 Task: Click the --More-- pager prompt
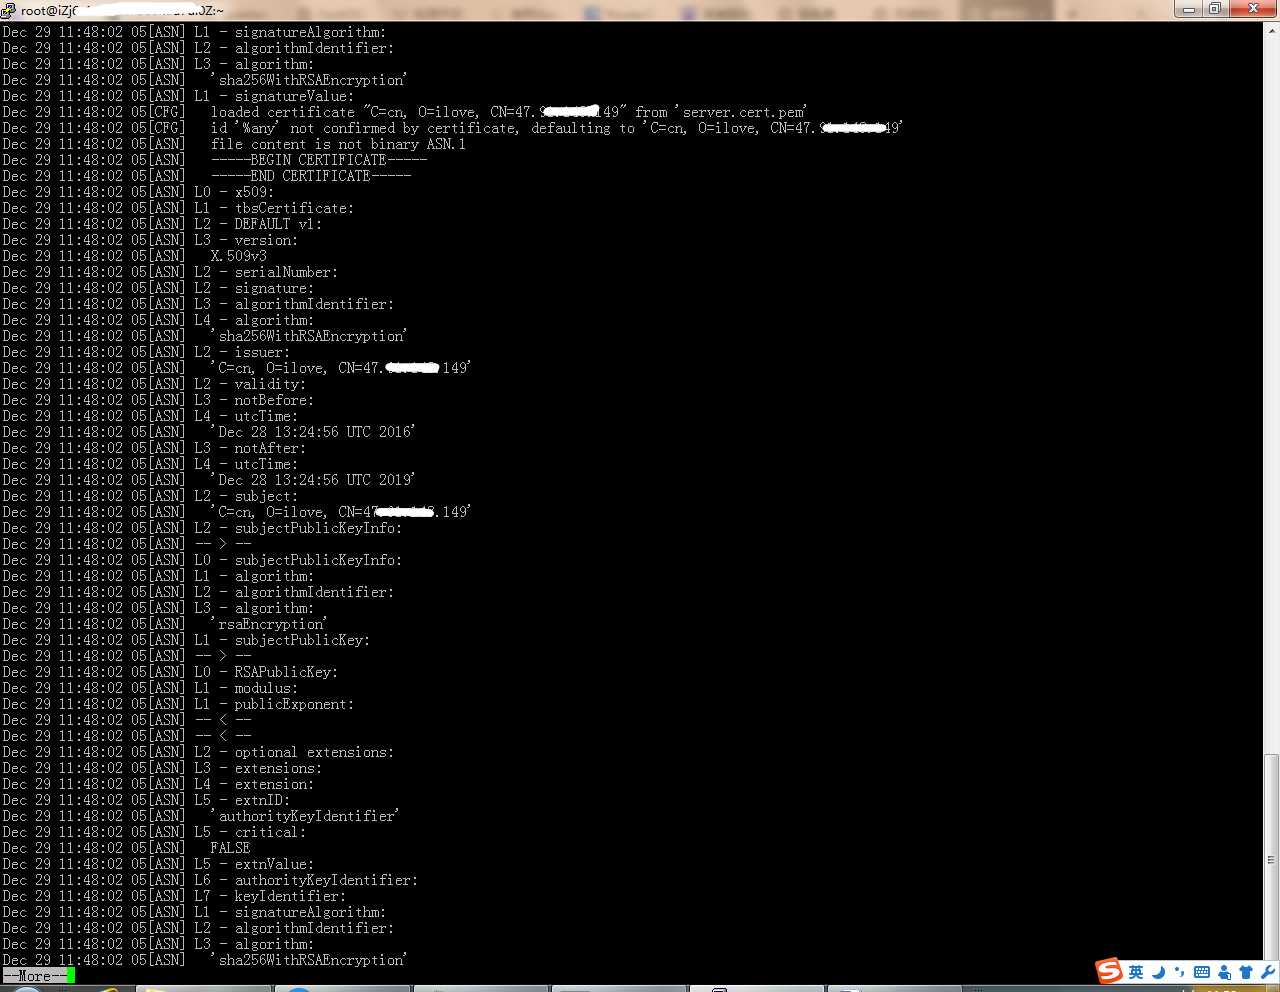pyautogui.click(x=35, y=976)
